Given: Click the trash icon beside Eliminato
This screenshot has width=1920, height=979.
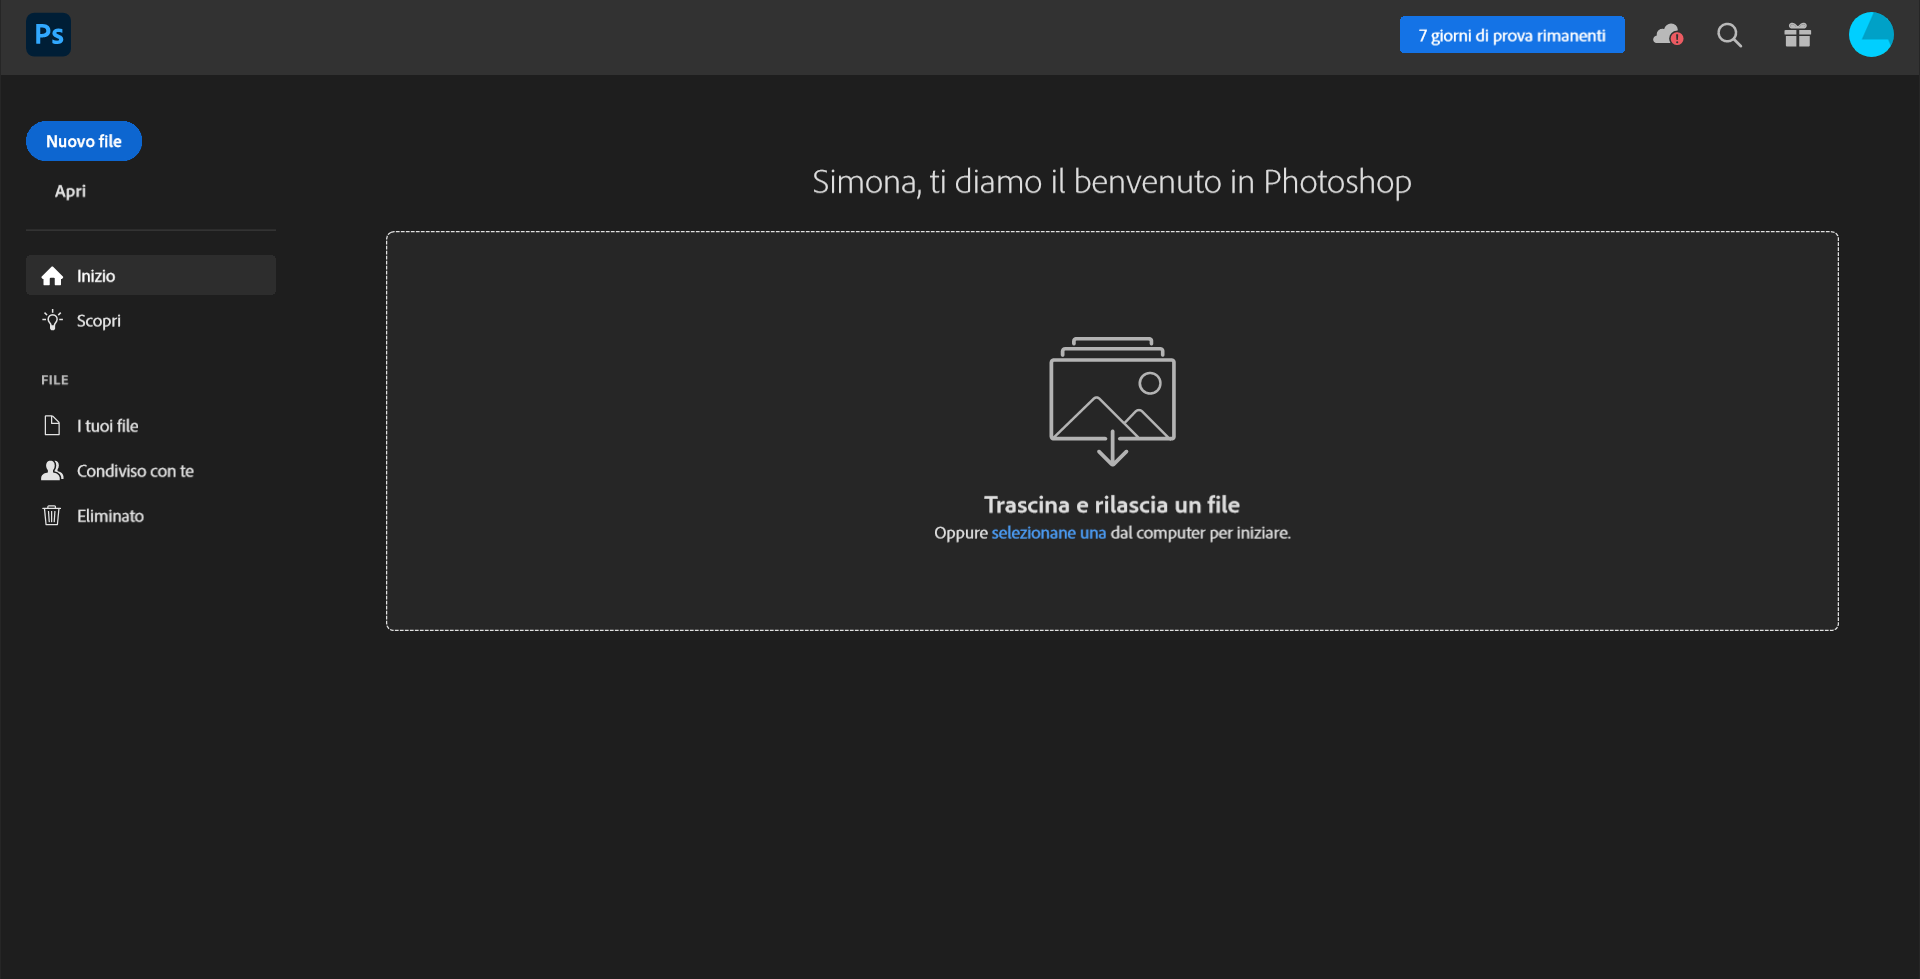Looking at the screenshot, I should pos(51,515).
